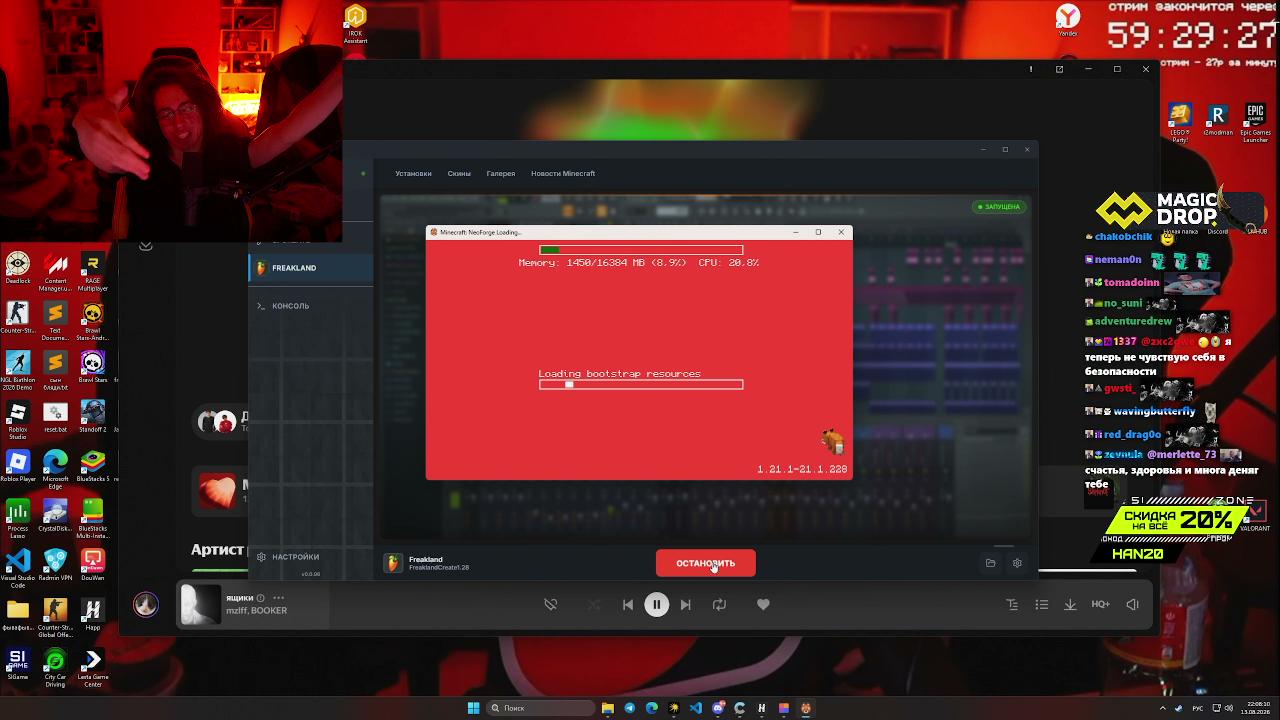Click the РУС language indicator in the tray
This screenshot has height=720, width=1280.
(x=1198, y=708)
